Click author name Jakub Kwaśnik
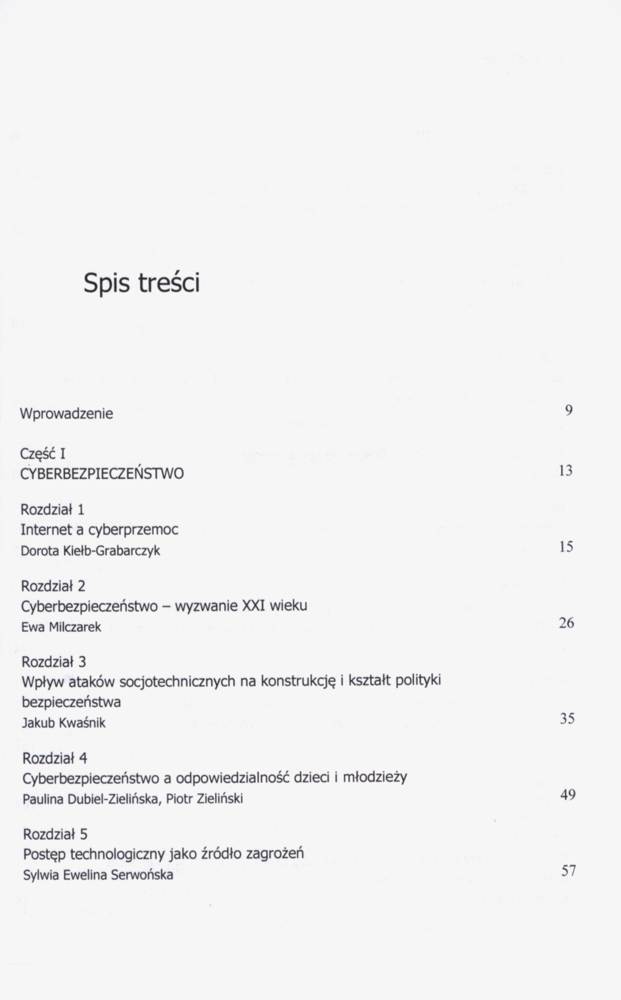The height and width of the screenshot is (1000, 621). (x=63, y=721)
